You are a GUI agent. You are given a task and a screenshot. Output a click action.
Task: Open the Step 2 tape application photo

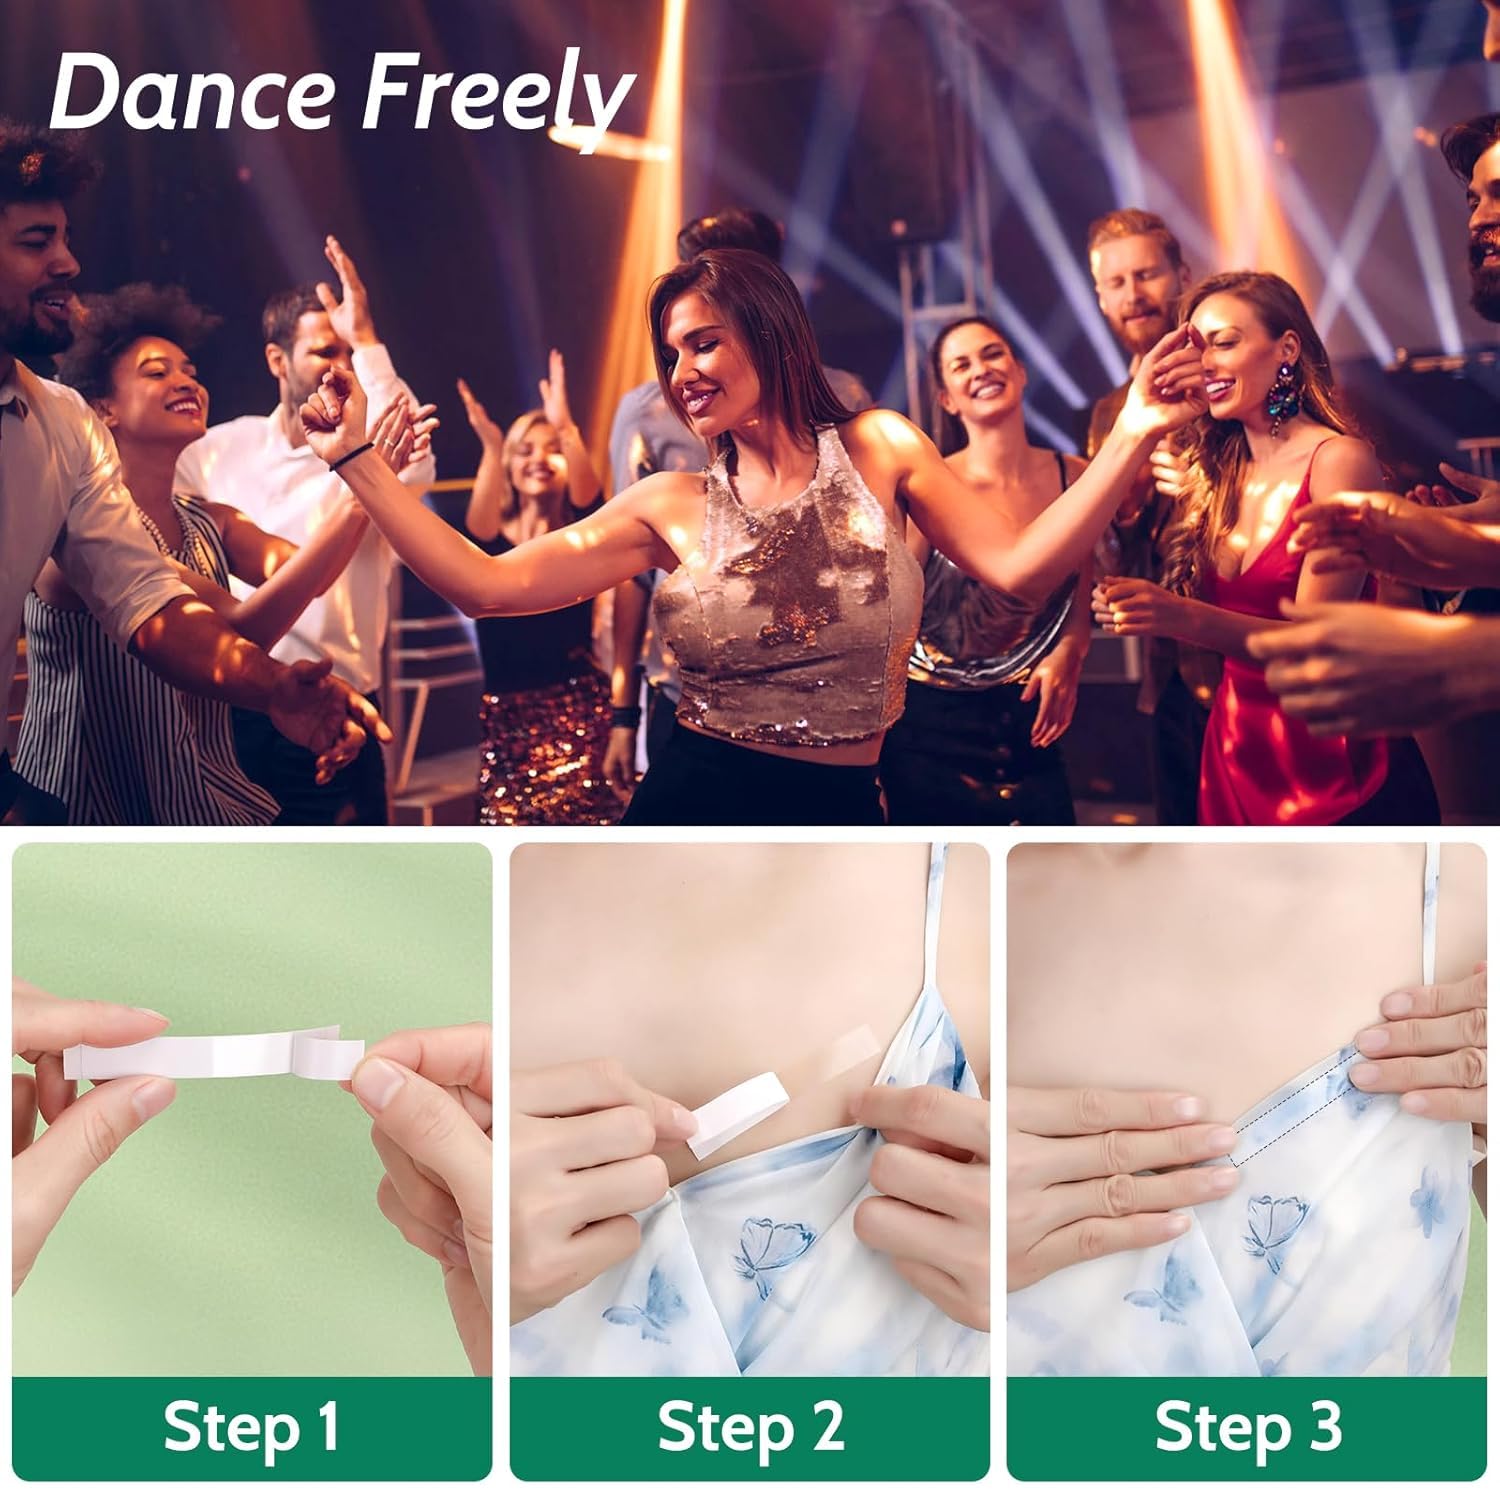(x=750, y=1109)
